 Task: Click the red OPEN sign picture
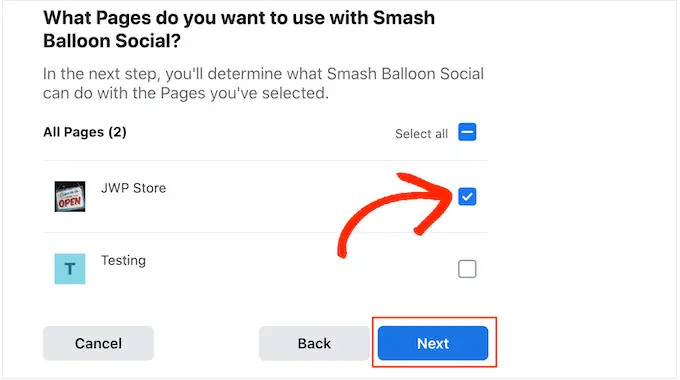70,197
